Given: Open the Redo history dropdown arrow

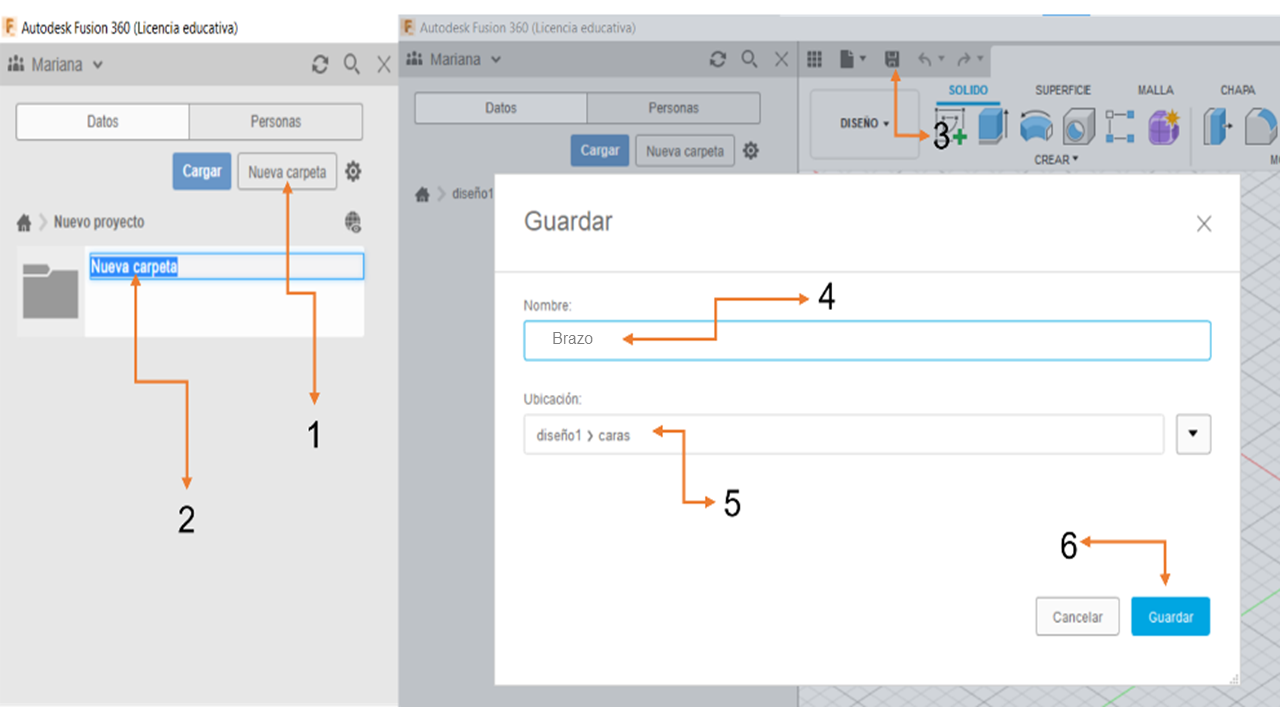Looking at the screenshot, I should pyautogui.click(x=980, y=60).
